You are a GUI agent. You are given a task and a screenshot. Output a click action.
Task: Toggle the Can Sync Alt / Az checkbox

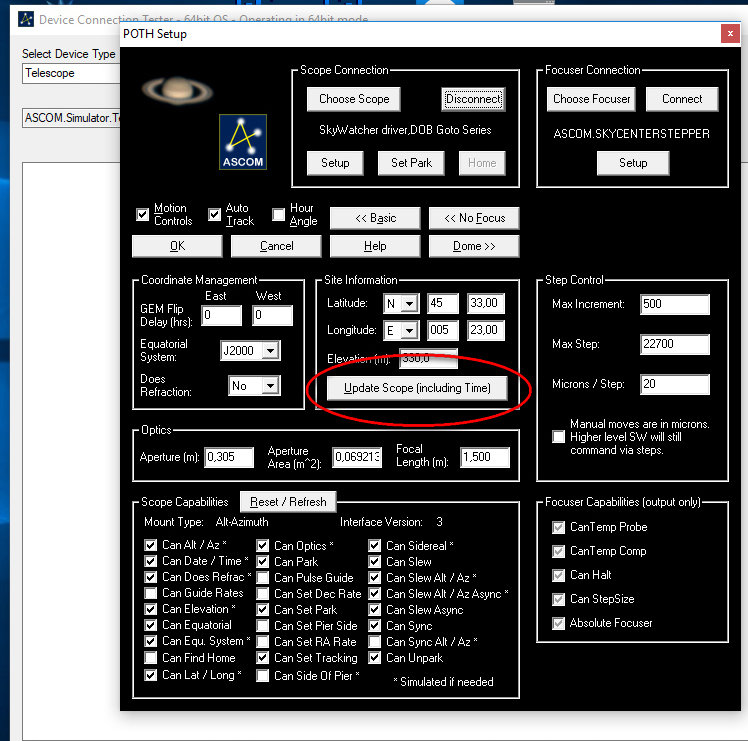click(x=375, y=642)
